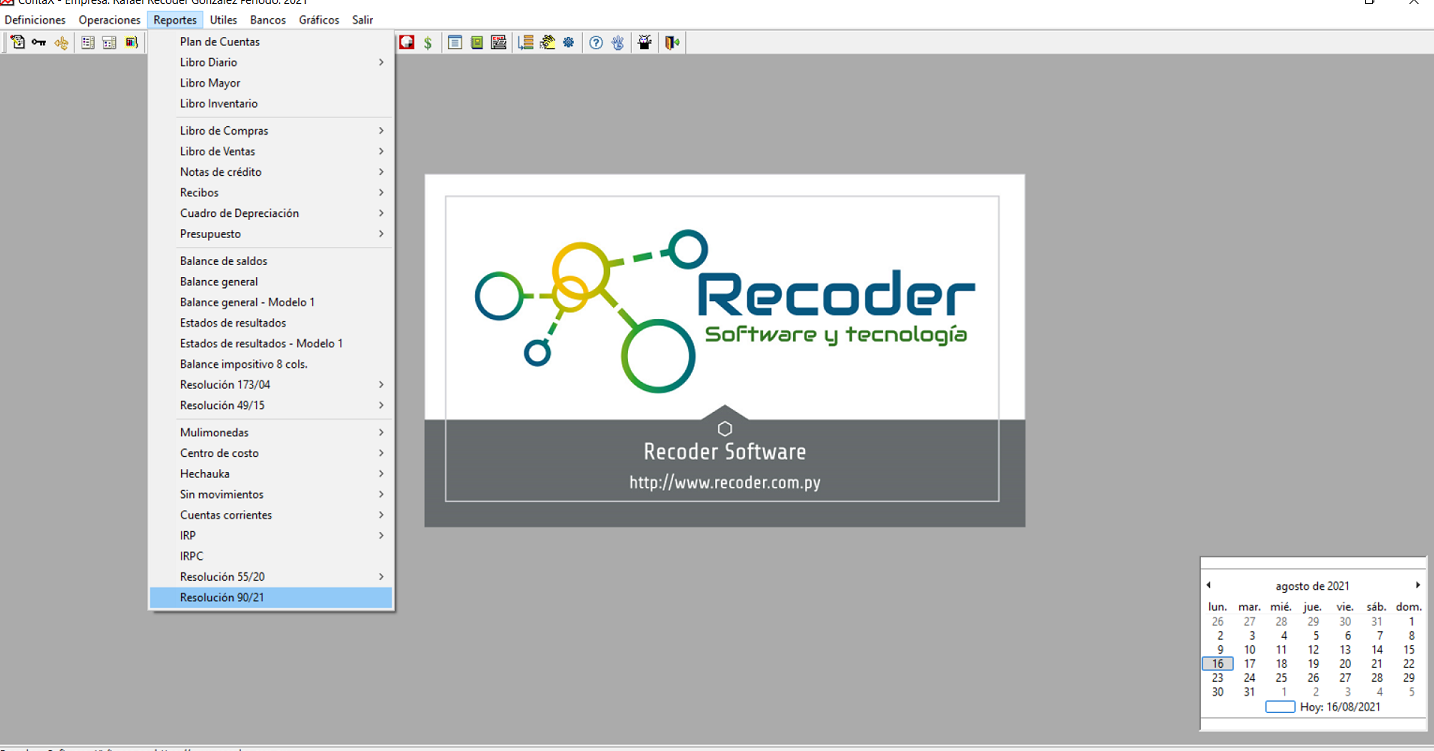Open the Gráficos menu

(319, 20)
